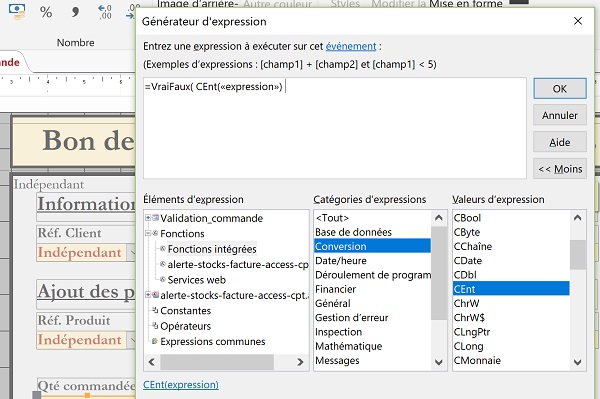Select CLngPtr in expression values
Screen dimensions: 600x399
pos(511,332)
